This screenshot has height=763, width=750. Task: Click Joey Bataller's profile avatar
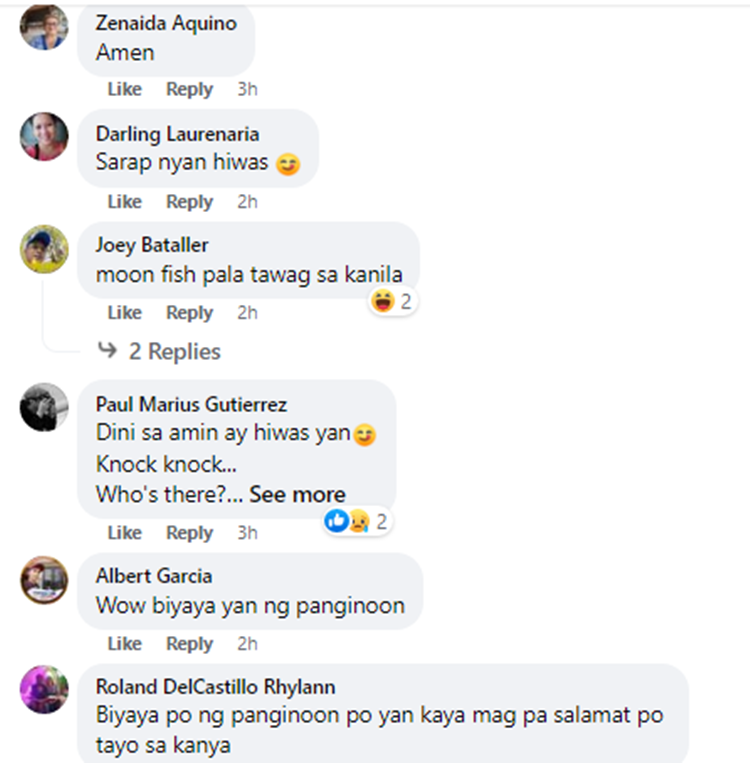click(x=44, y=249)
